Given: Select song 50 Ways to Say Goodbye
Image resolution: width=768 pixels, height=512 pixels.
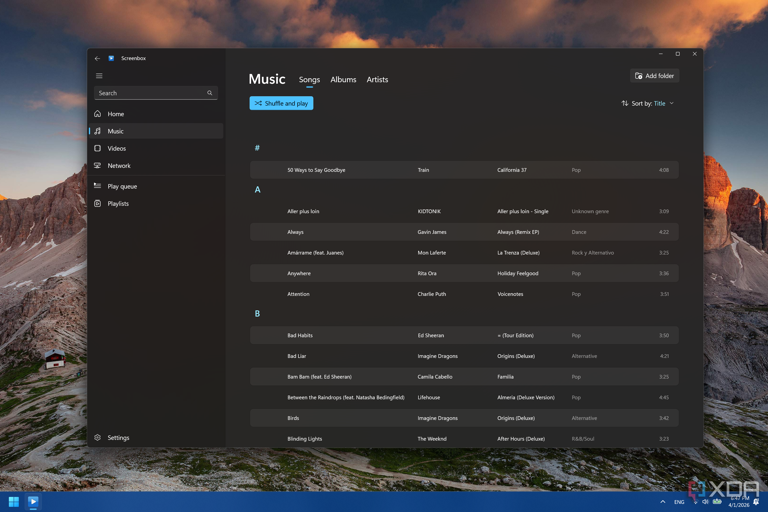Looking at the screenshot, I should point(464,170).
